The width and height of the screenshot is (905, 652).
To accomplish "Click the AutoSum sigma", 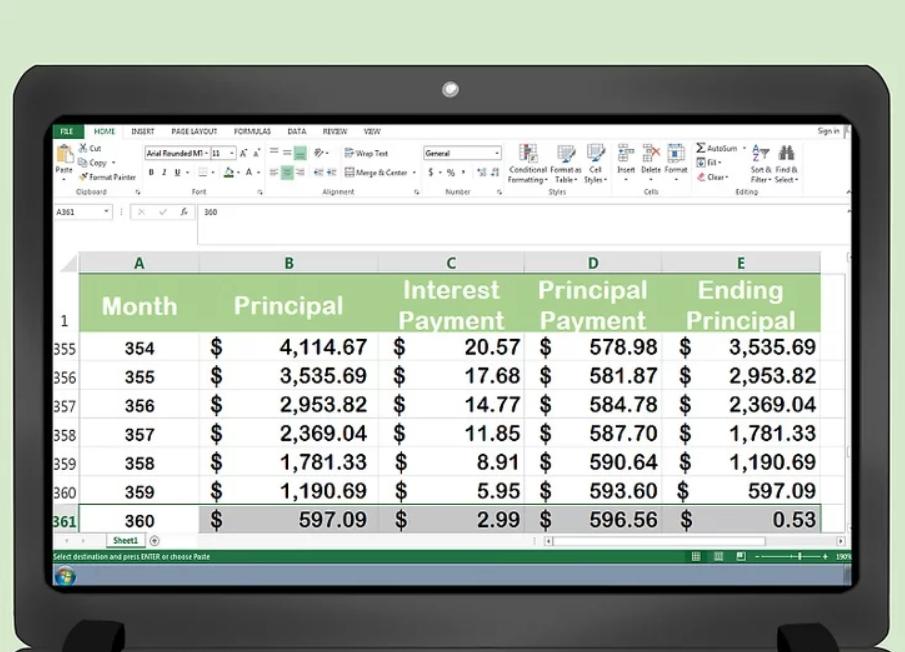I will [701, 148].
